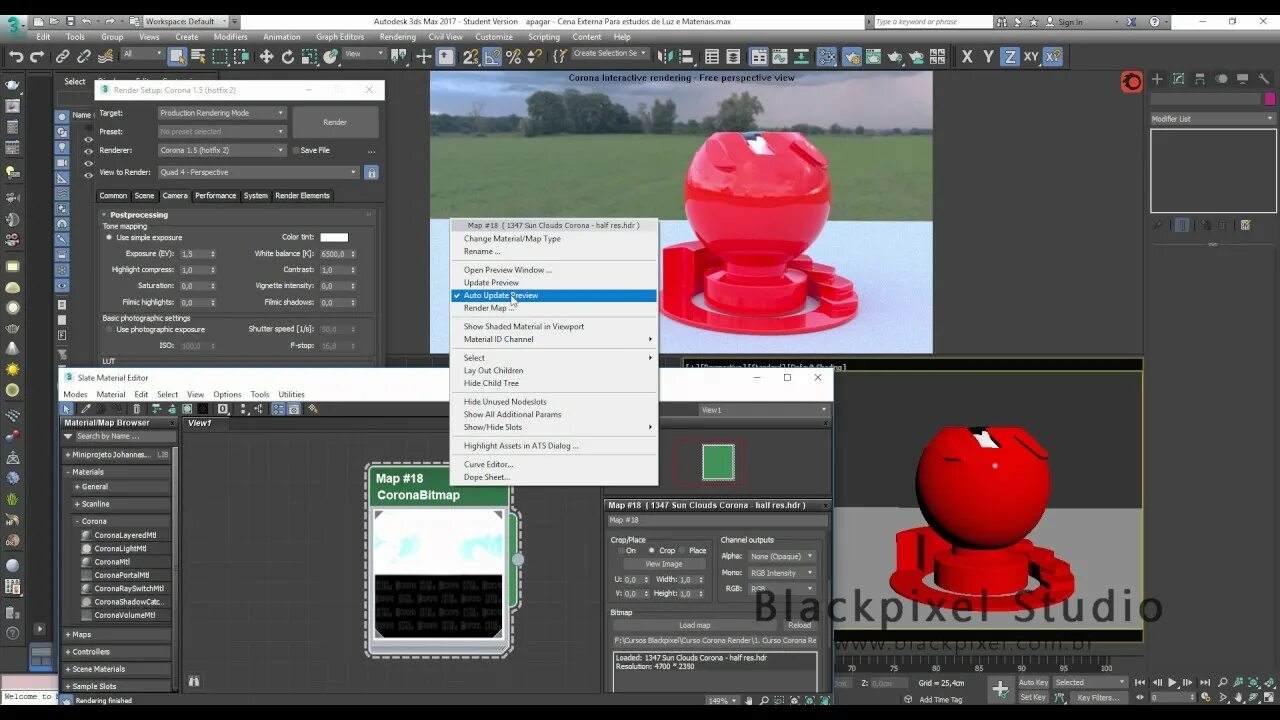Switch to Render Elements tab
Viewport: 1280px width, 720px height.
pos(302,195)
